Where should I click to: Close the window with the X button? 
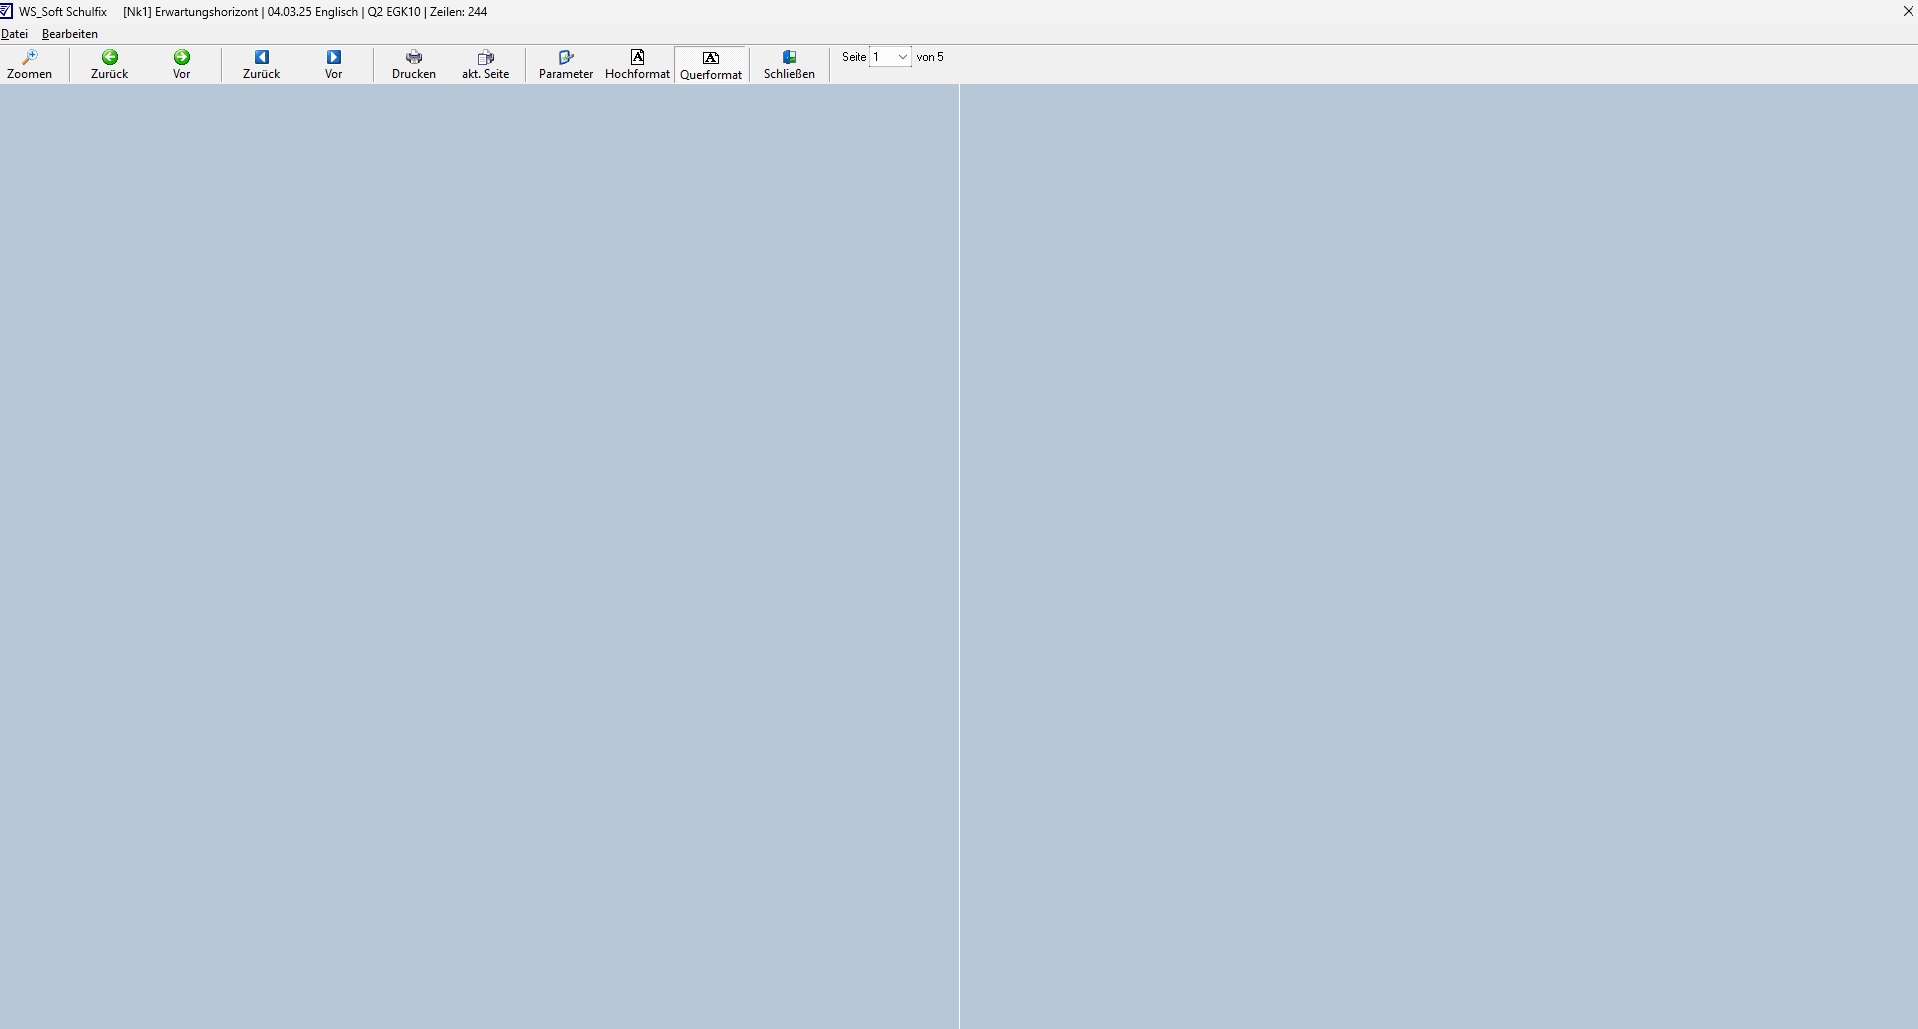pos(1907,11)
